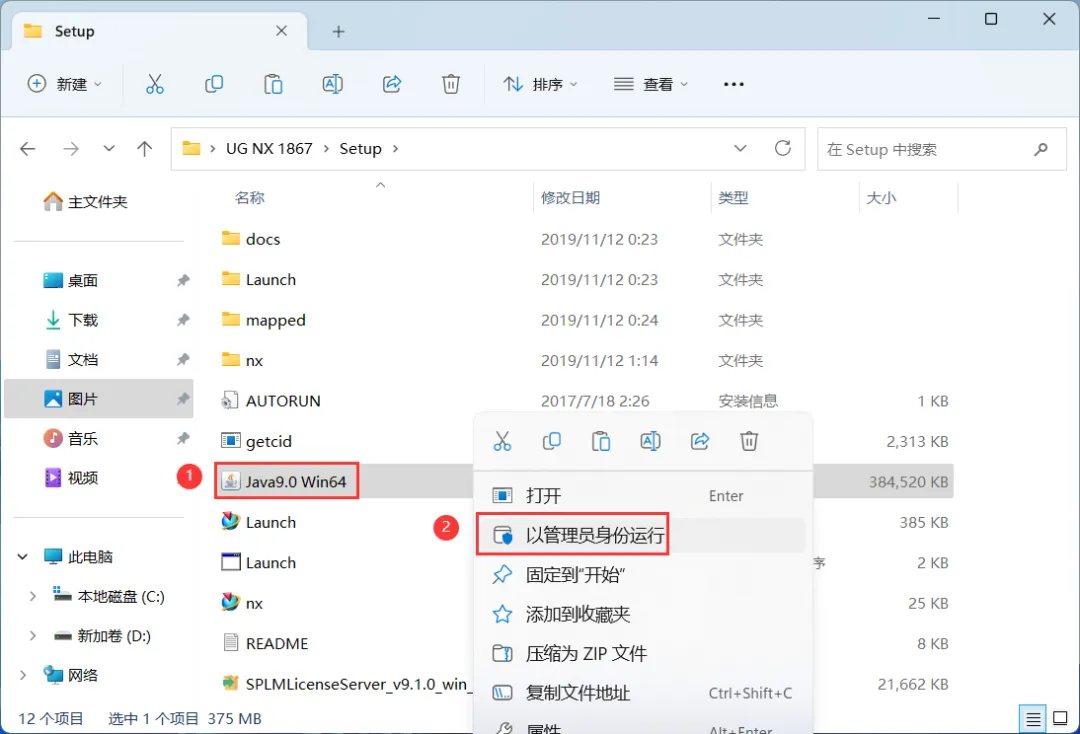
Task: Click the Delete icon in the context menu
Action: [749, 441]
